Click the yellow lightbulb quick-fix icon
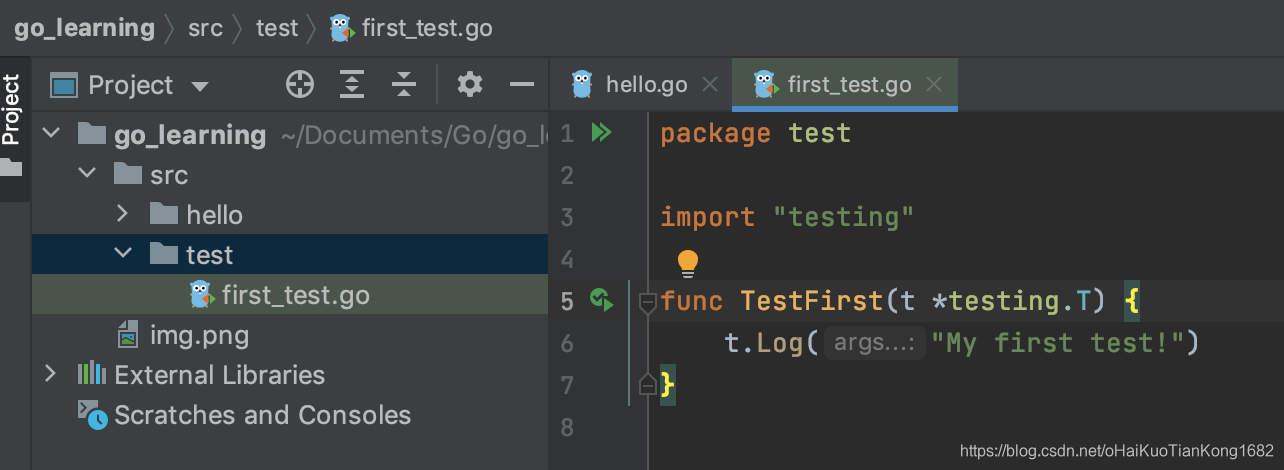The width and height of the screenshot is (1284, 470). 688,262
